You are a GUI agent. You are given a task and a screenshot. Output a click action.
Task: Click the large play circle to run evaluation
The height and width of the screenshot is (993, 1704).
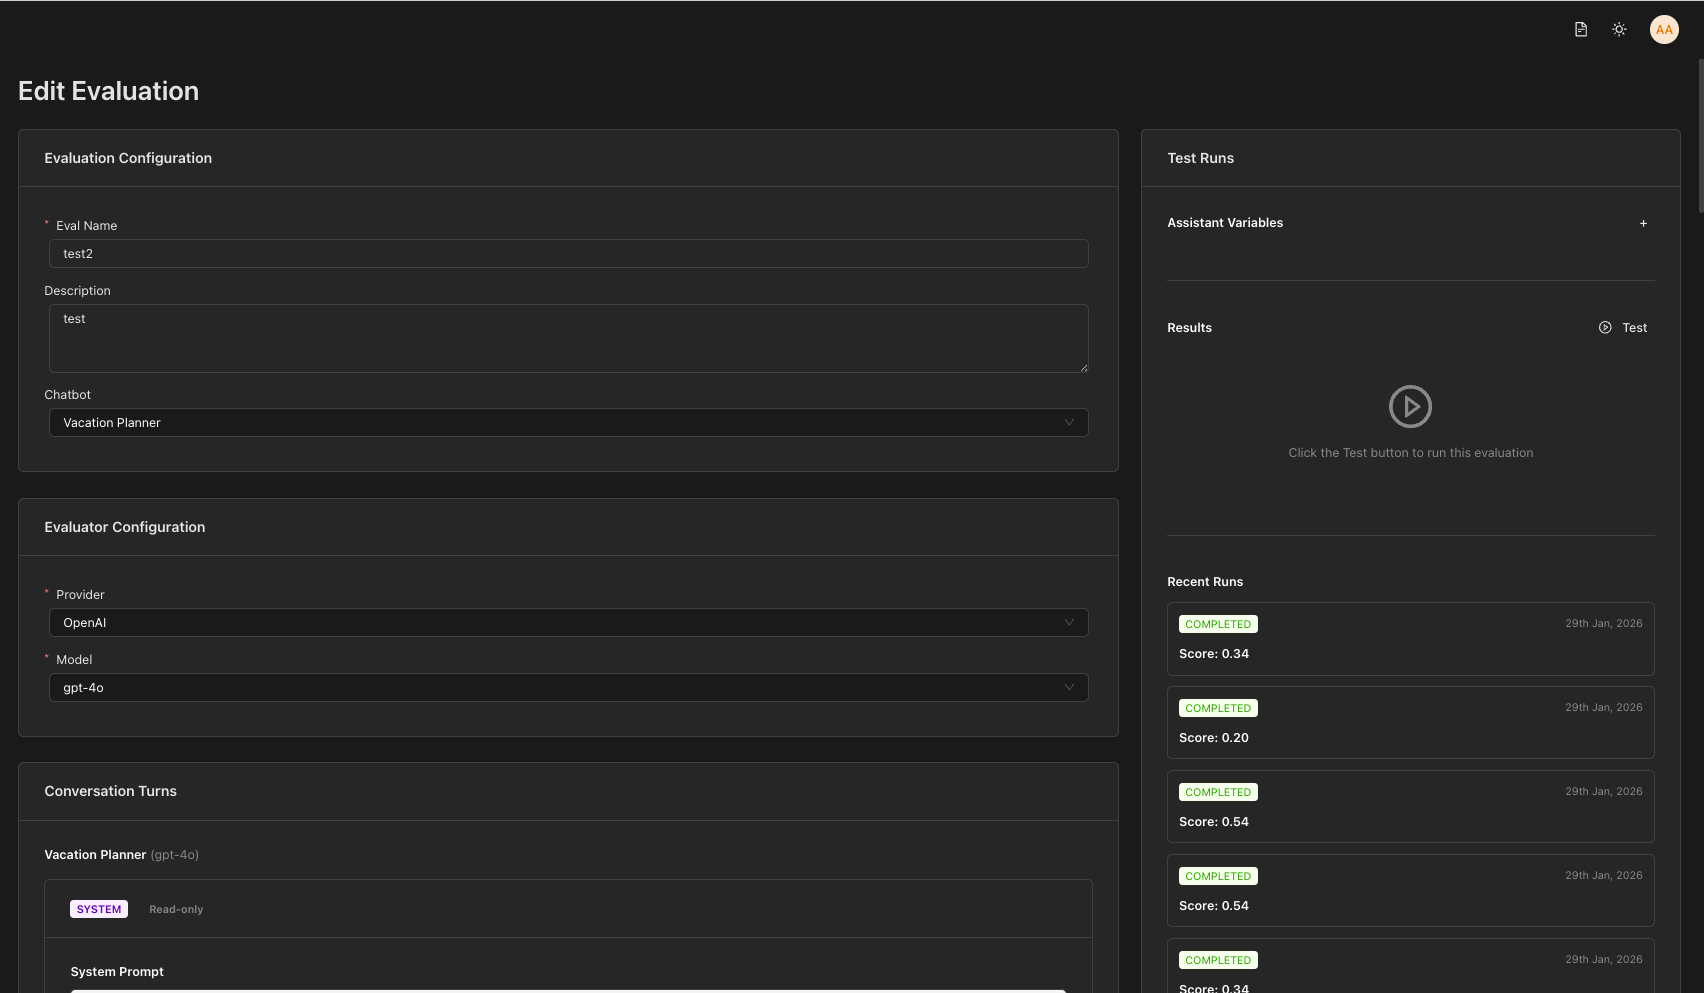[1411, 406]
